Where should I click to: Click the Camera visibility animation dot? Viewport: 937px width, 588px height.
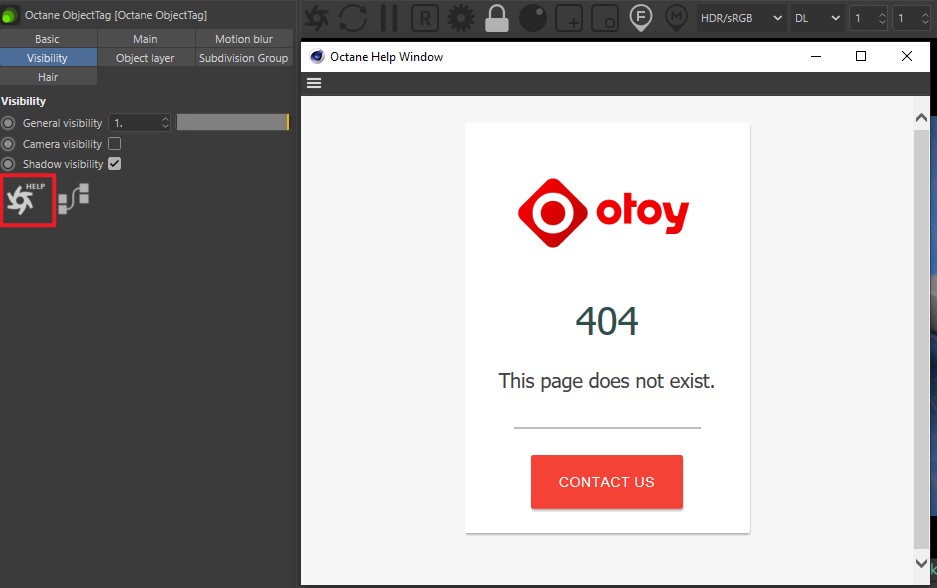(x=8, y=143)
